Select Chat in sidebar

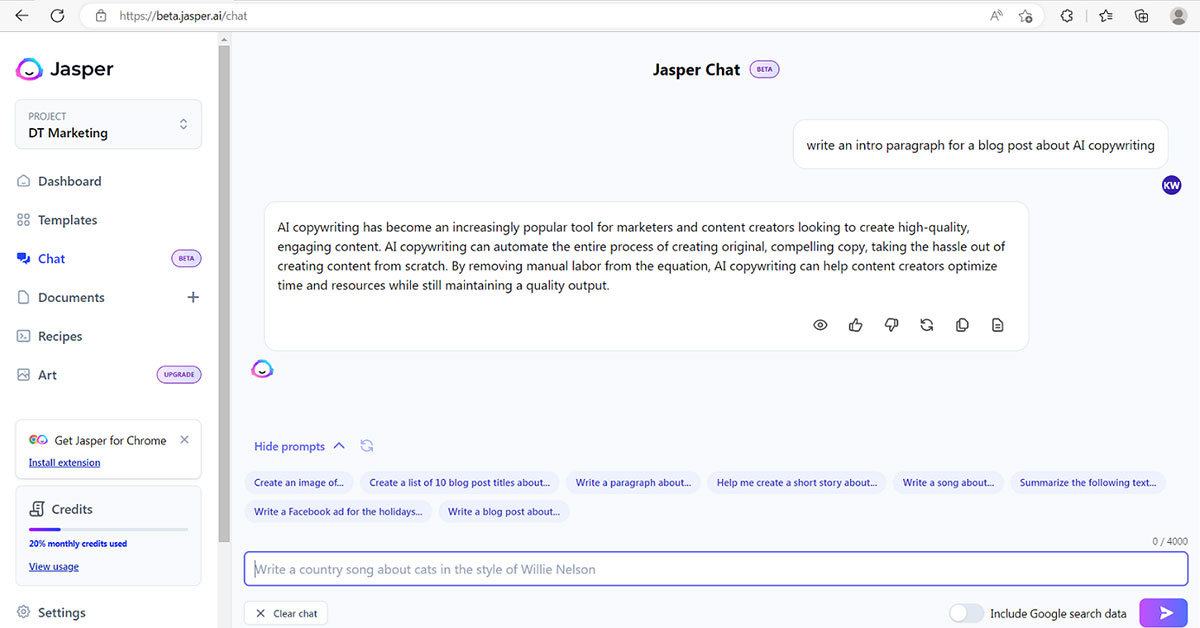coord(42,258)
